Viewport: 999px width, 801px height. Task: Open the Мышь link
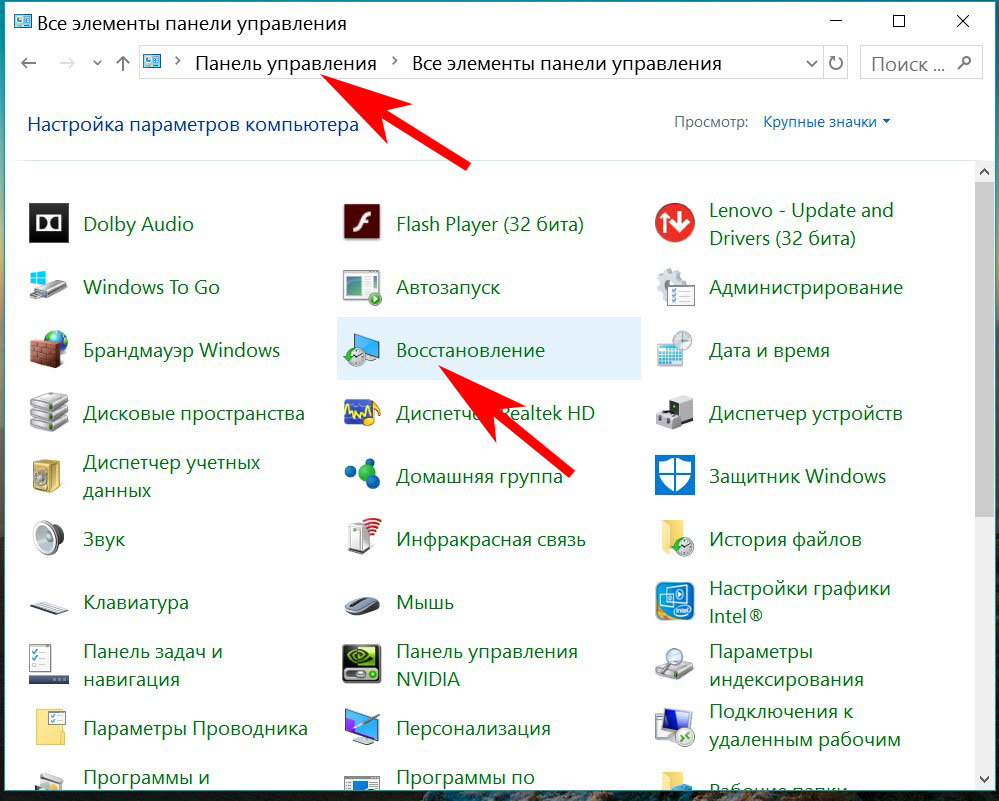[x=425, y=602]
